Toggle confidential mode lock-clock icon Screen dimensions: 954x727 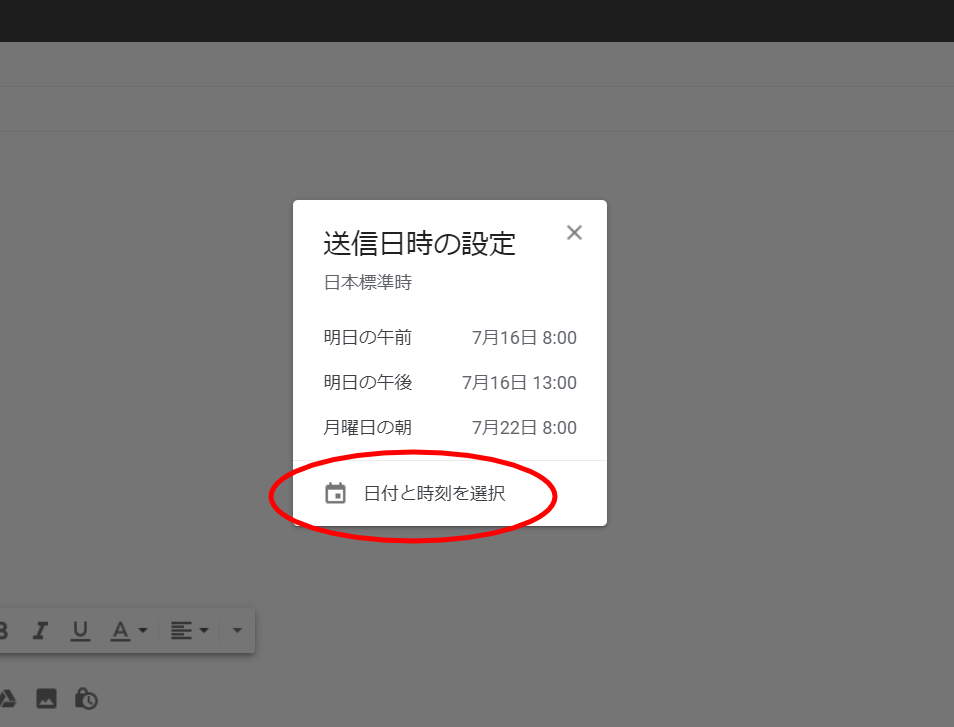86,698
